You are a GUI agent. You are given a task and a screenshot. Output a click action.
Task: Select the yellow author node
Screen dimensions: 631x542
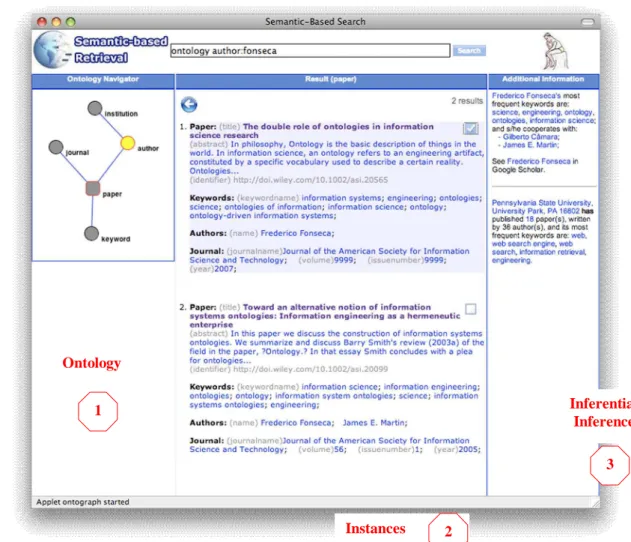point(128,143)
